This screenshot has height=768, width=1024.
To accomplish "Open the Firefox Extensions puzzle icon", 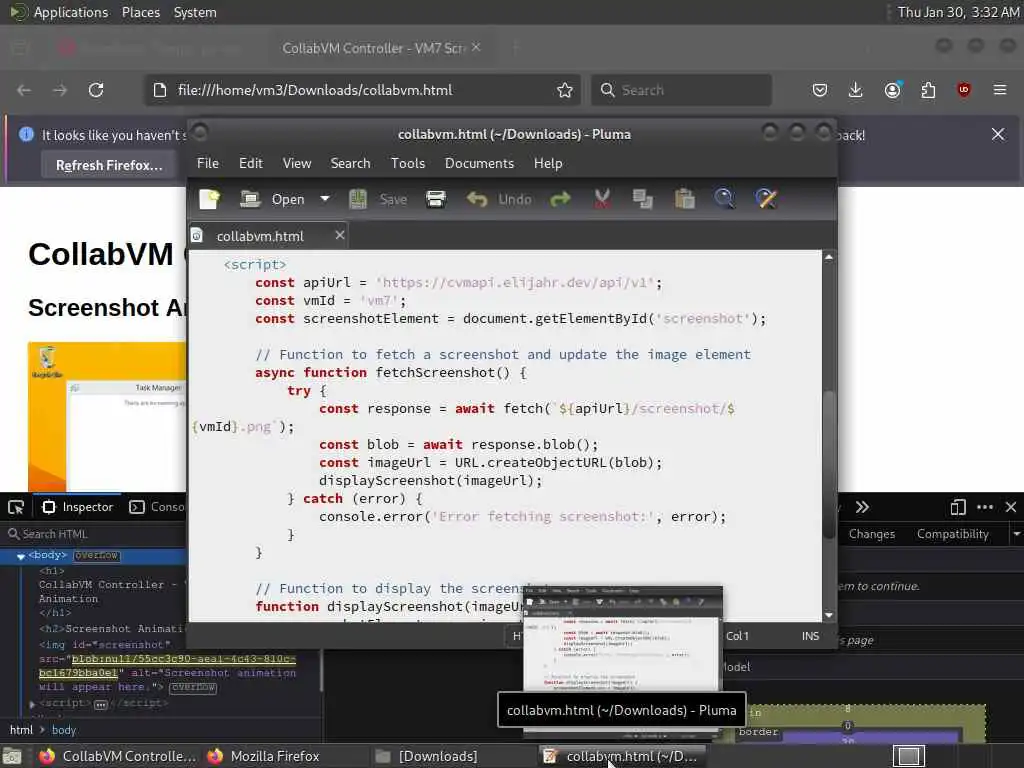I will (x=928, y=90).
